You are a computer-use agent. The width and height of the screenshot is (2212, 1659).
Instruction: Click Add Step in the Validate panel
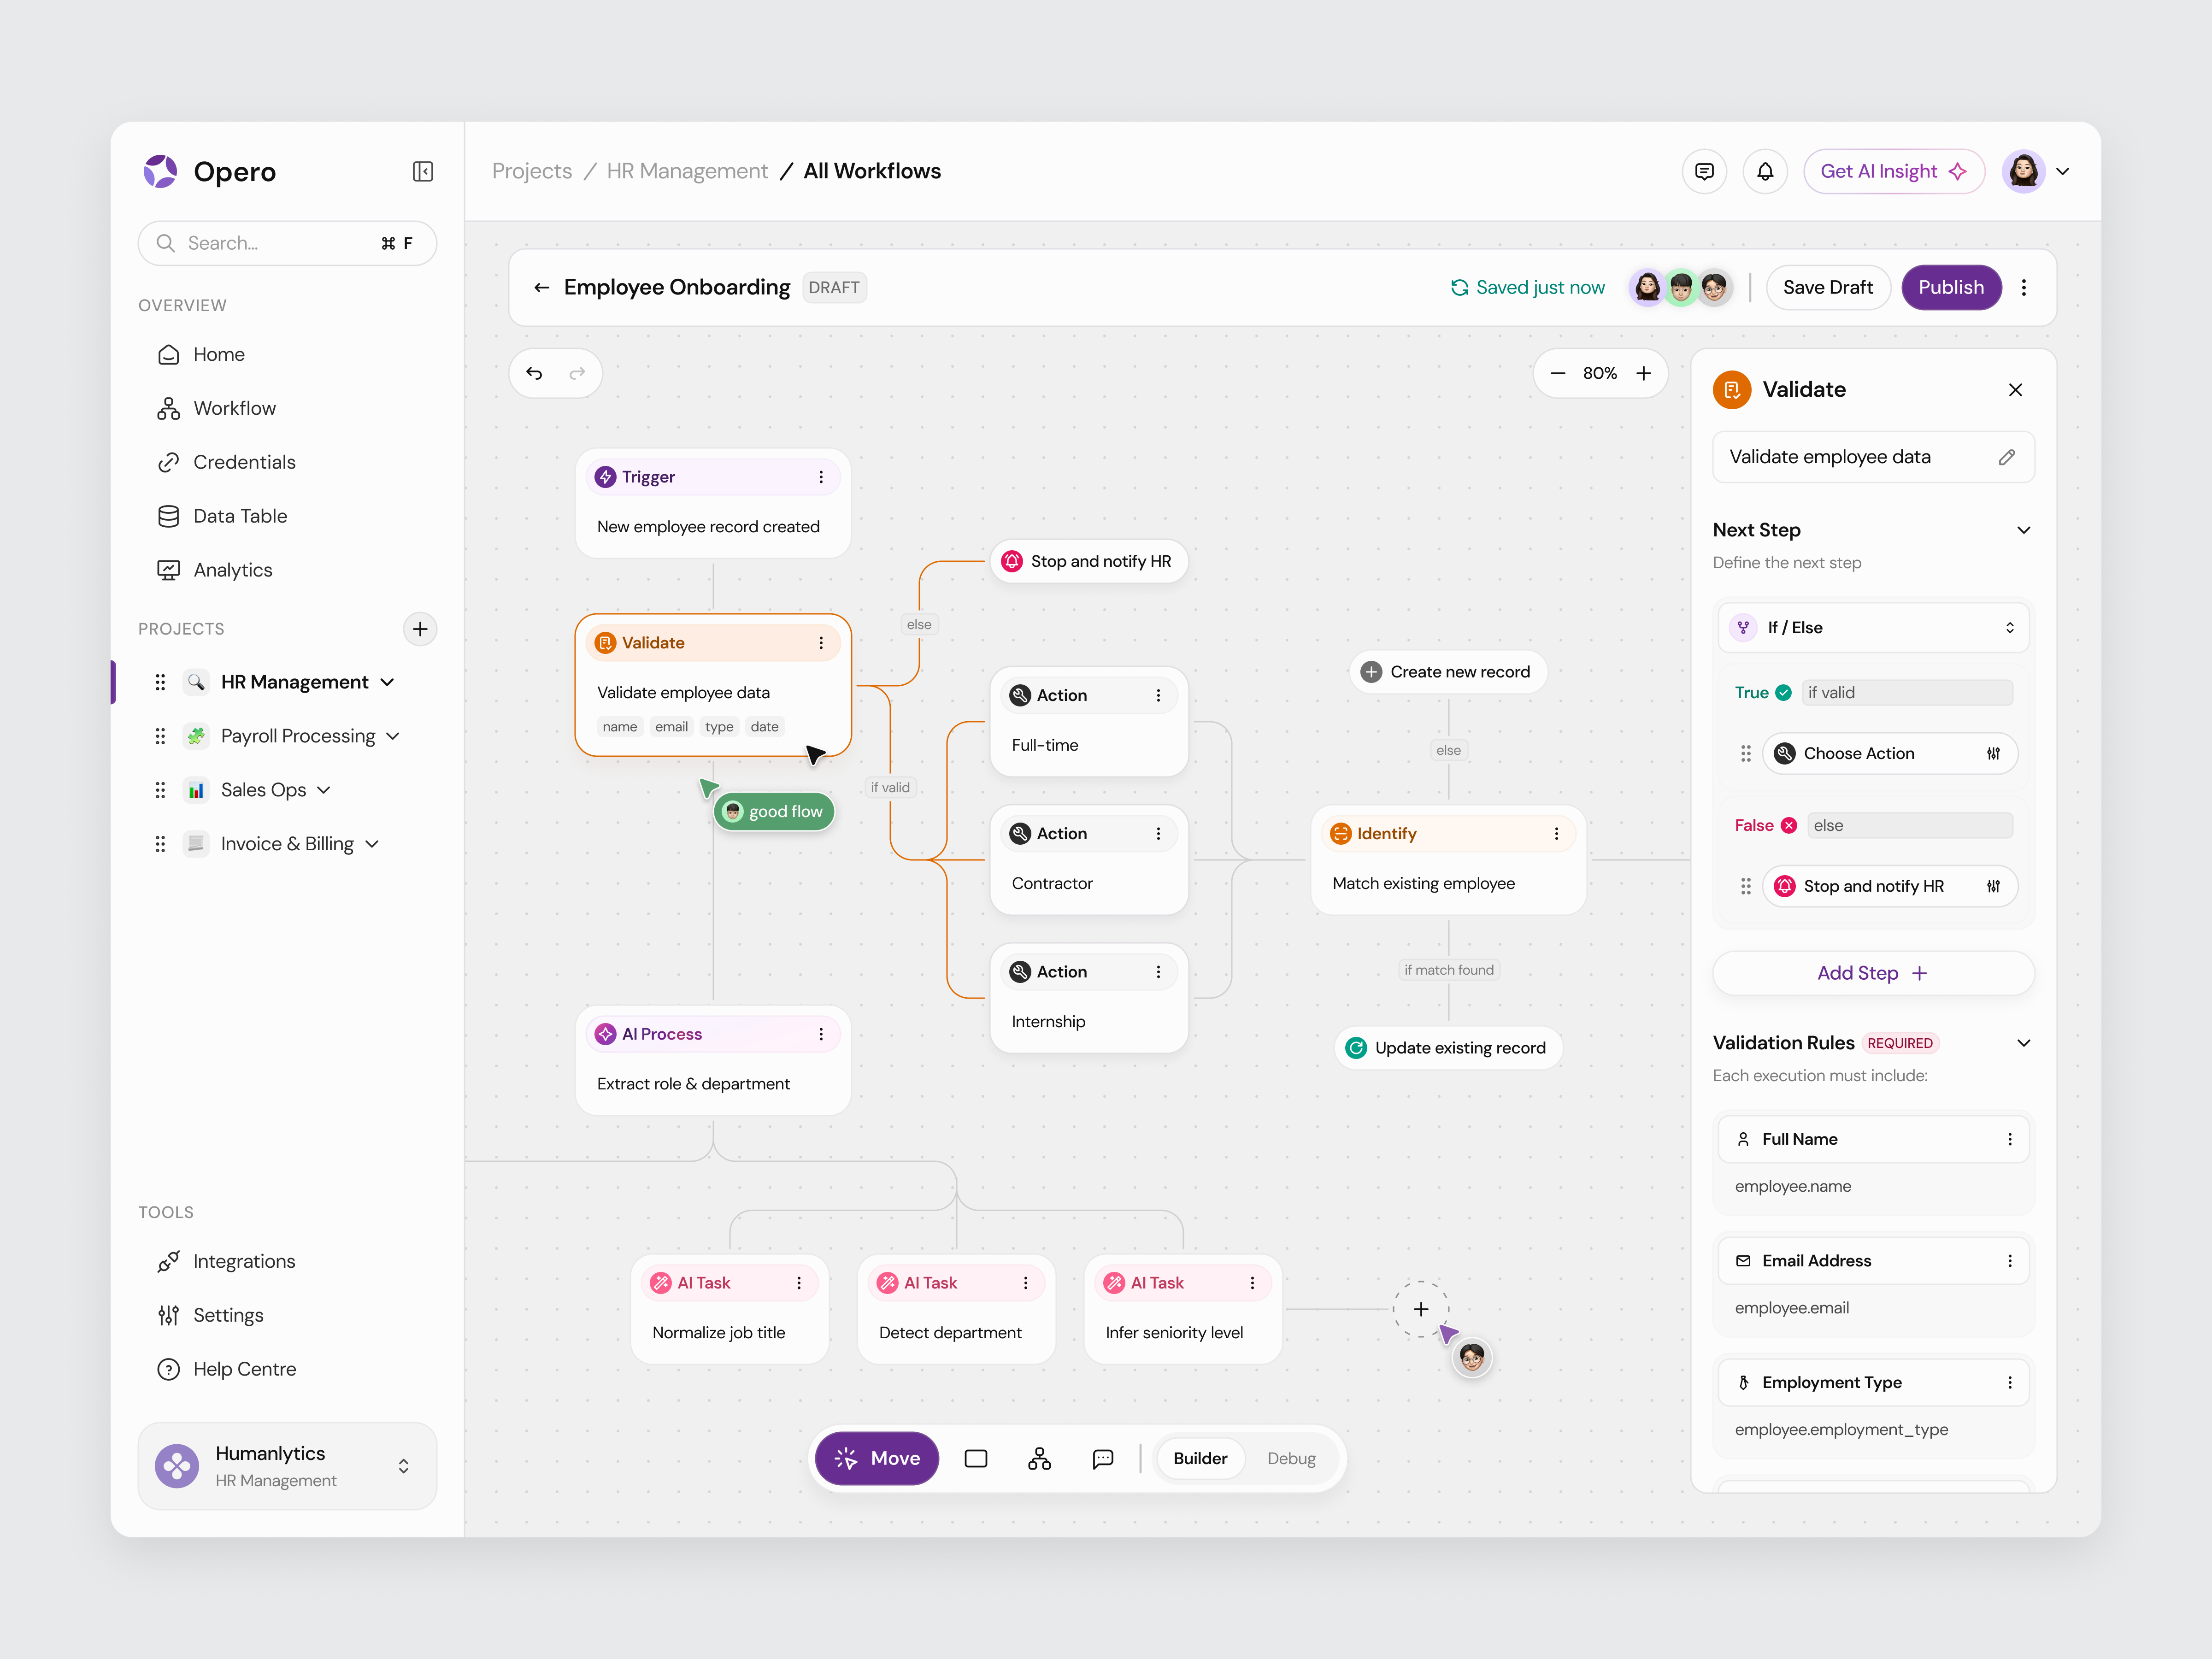point(1873,972)
